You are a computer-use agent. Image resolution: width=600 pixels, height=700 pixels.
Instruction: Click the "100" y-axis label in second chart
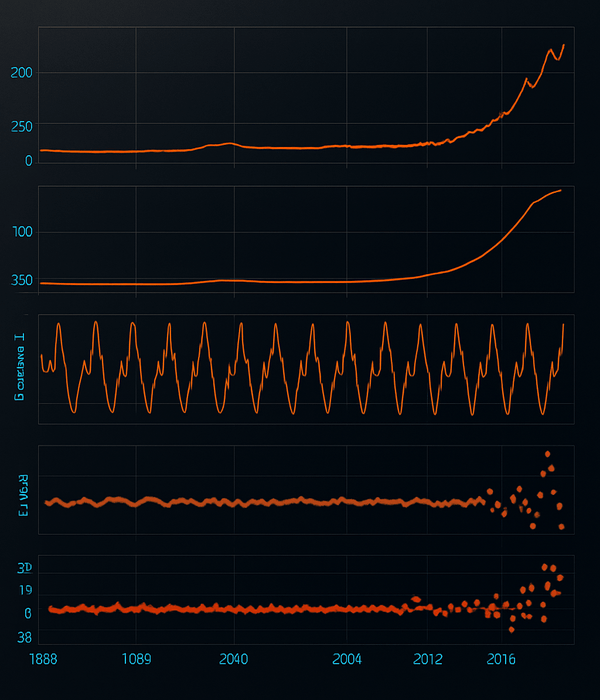[x=21, y=232]
